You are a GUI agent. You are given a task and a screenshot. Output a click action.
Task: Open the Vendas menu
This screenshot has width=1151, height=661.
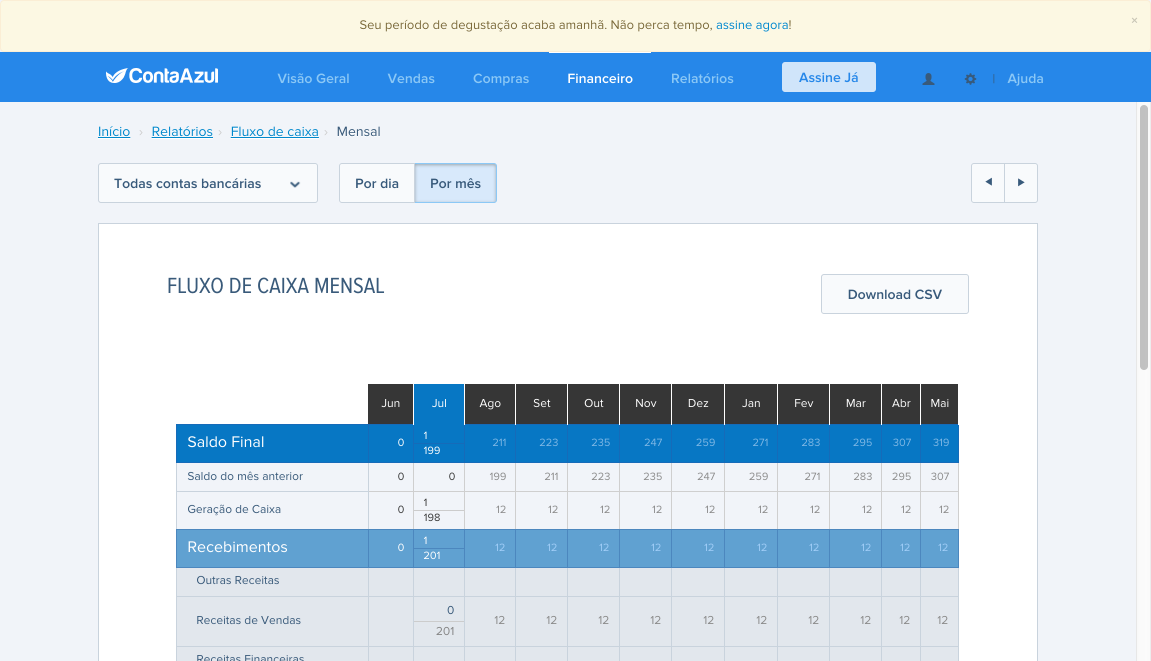(411, 79)
